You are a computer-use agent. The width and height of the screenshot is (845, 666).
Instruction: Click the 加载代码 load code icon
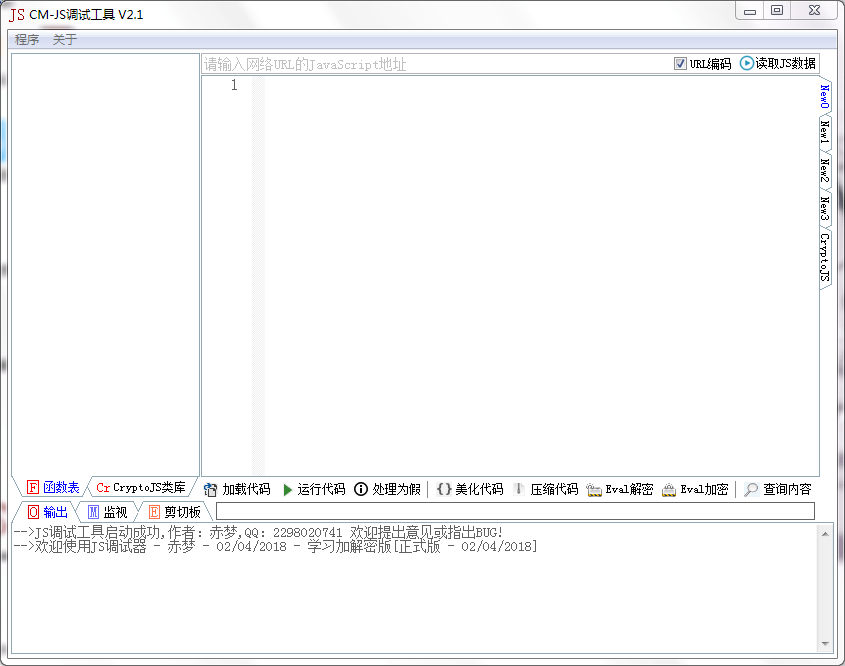click(210, 489)
